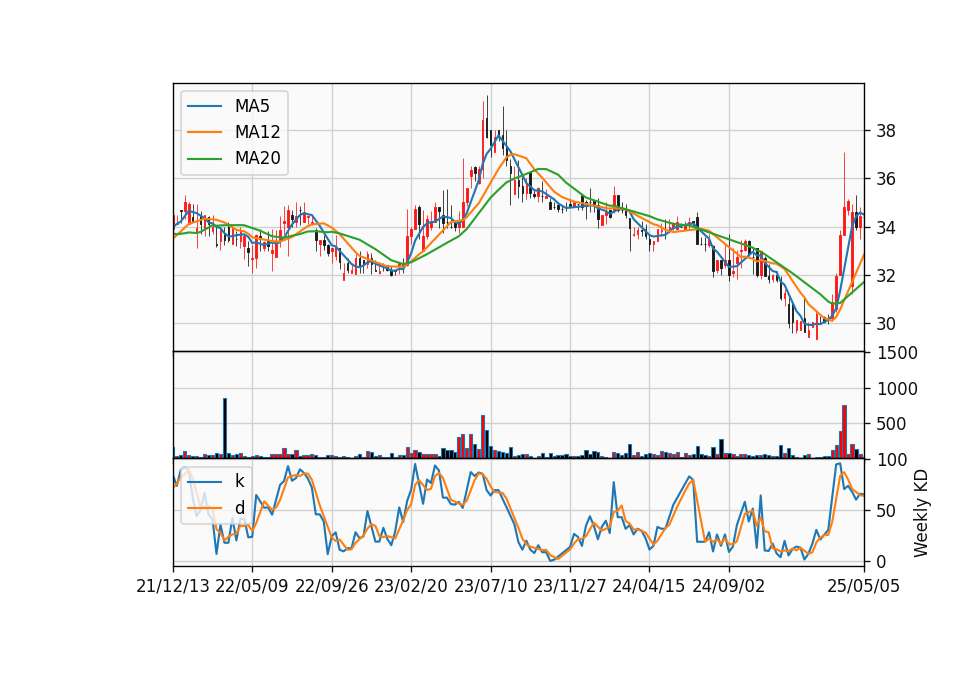Click the d legend label in KD panel
The image size is (960, 690).
click(x=239, y=508)
